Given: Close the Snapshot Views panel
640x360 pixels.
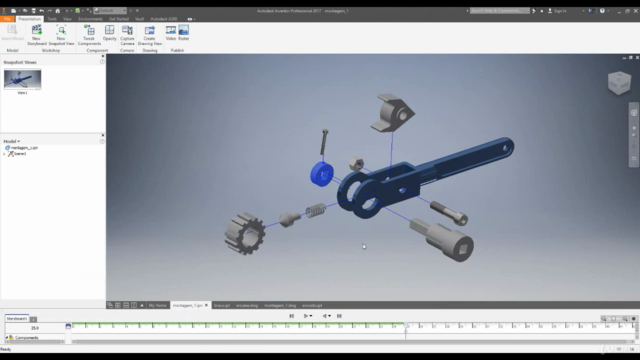Looking at the screenshot, I should pos(102,56).
